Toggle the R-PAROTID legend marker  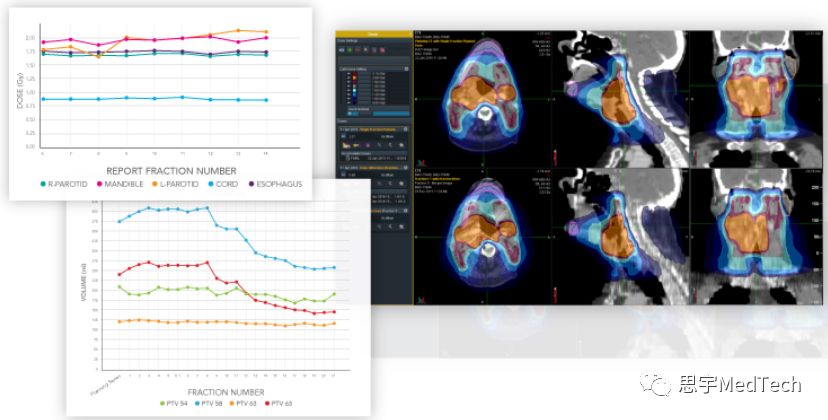point(44,184)
